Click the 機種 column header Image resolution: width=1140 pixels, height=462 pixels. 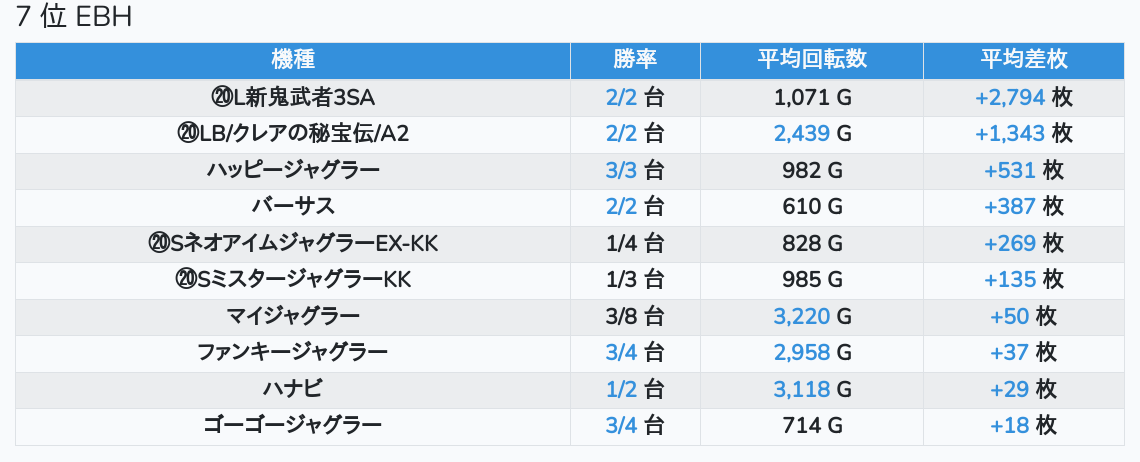click(x=292, y=59)
